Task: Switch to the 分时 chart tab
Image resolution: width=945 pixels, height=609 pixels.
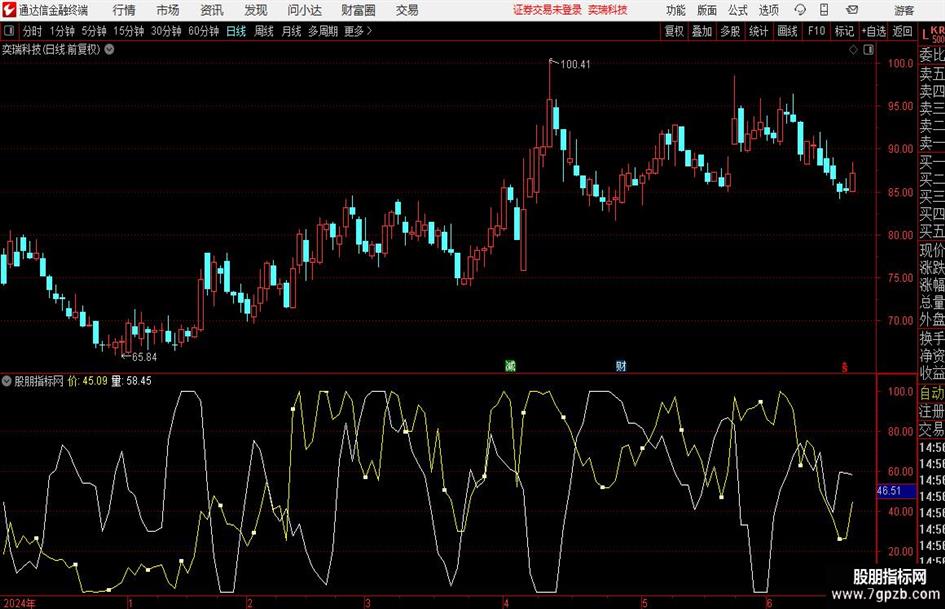Action: tap(33, 31)
